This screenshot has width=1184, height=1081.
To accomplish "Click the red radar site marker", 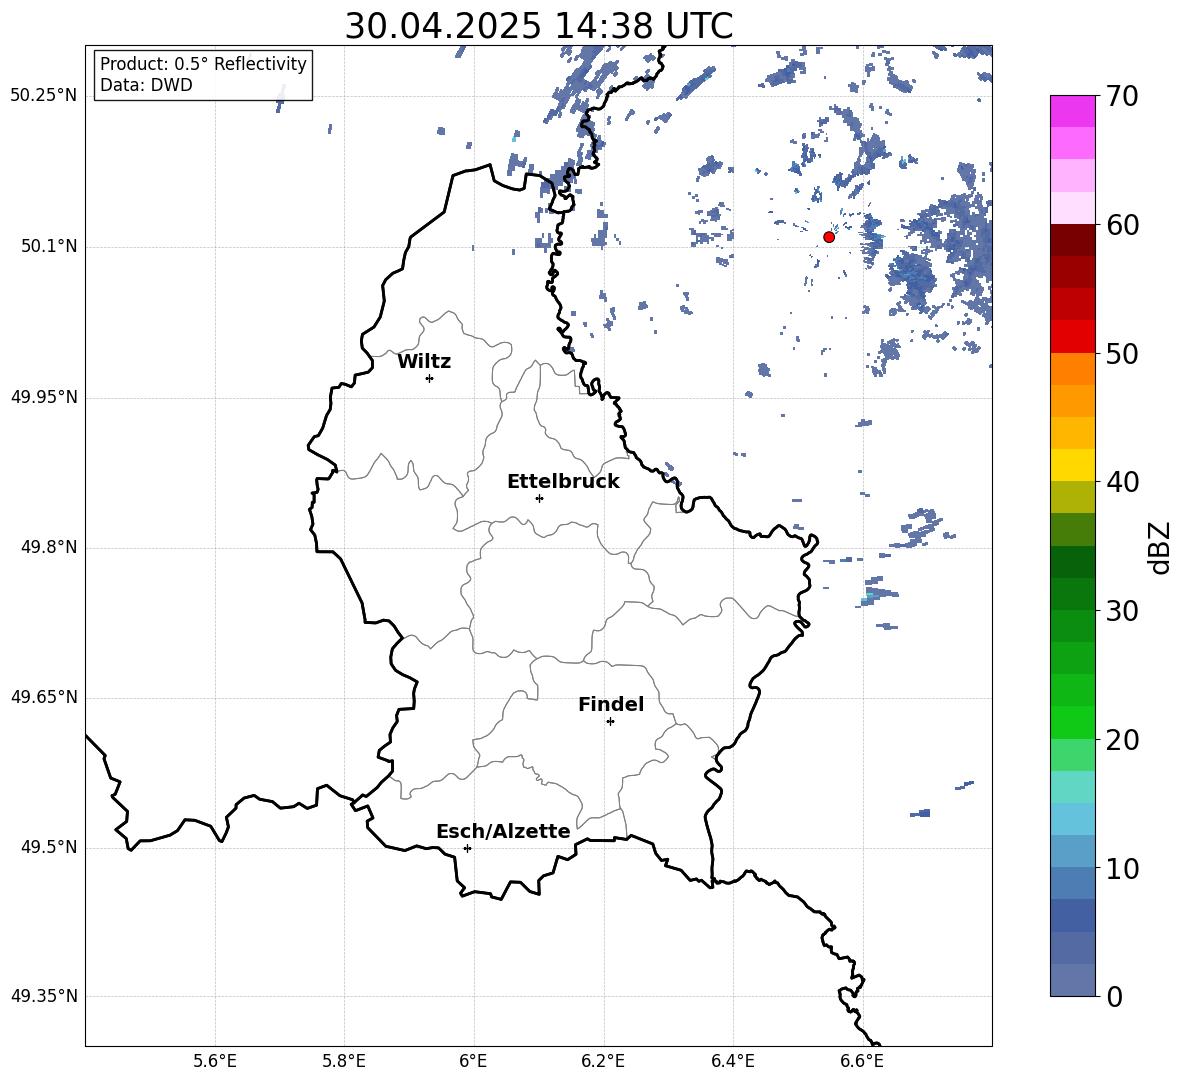I will (829, 237).
